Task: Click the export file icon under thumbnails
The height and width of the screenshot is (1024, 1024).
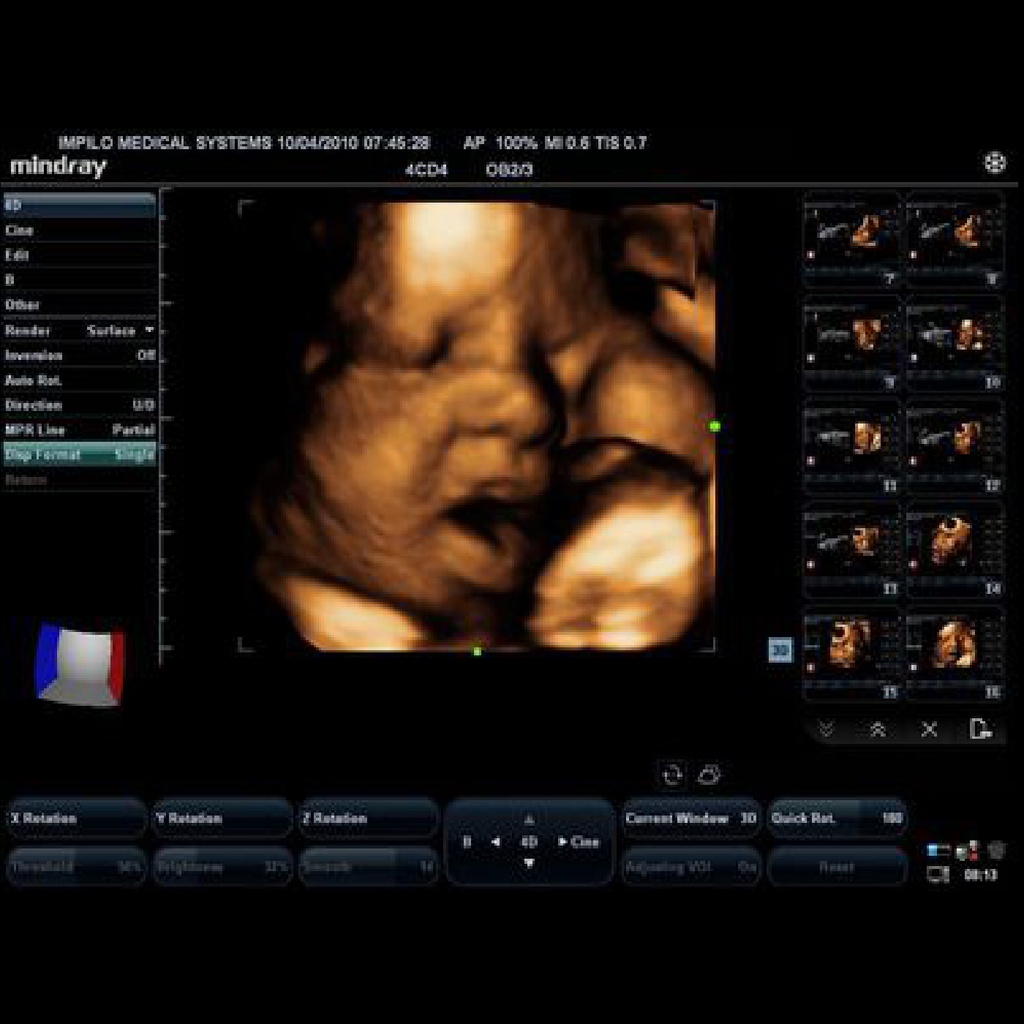Action: [x=981, y=730]
